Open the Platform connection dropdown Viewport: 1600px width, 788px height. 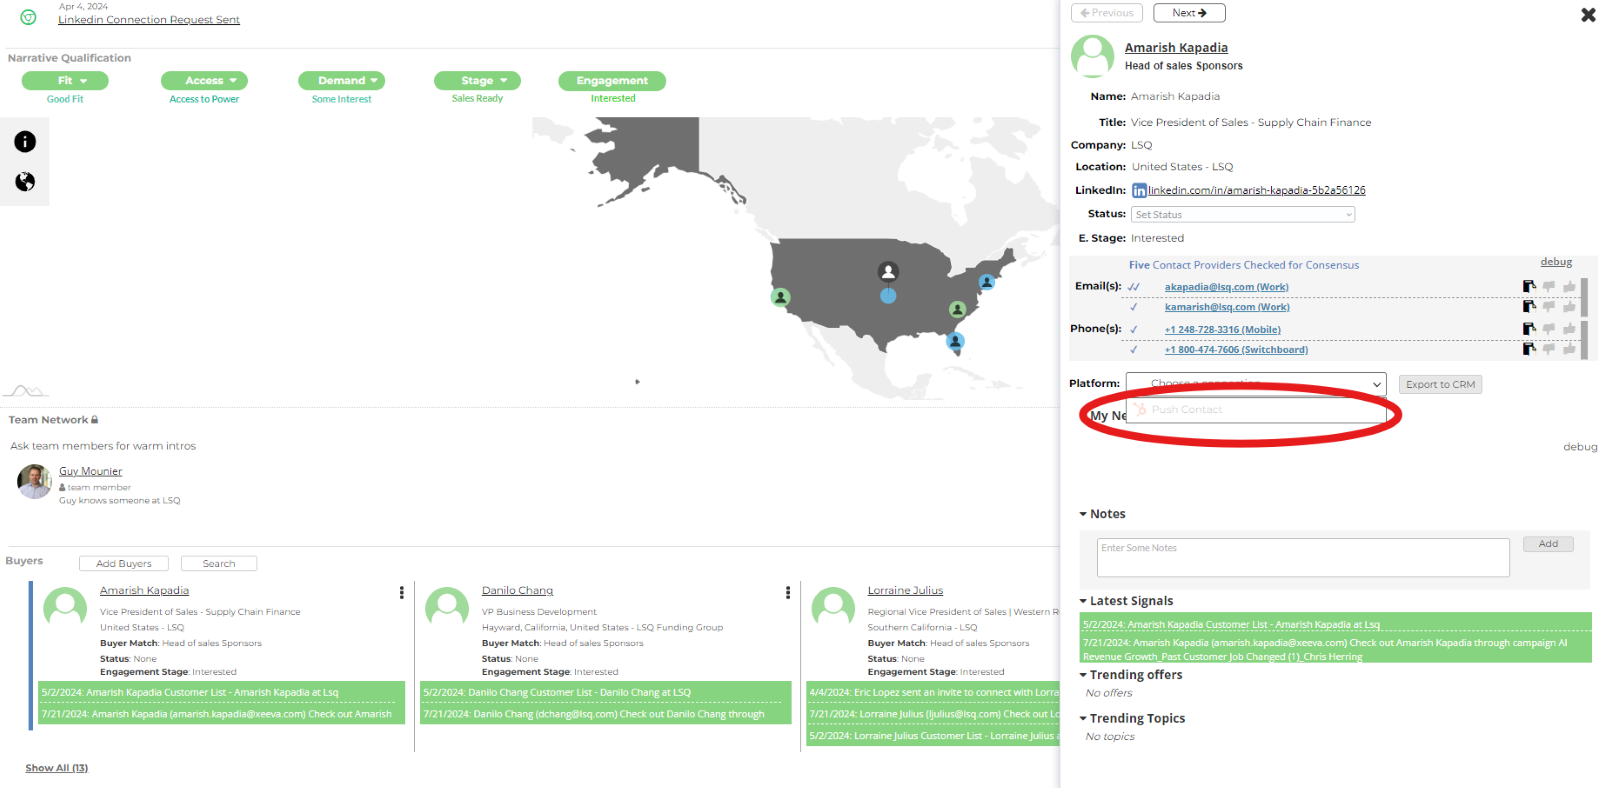(1256, 384)
